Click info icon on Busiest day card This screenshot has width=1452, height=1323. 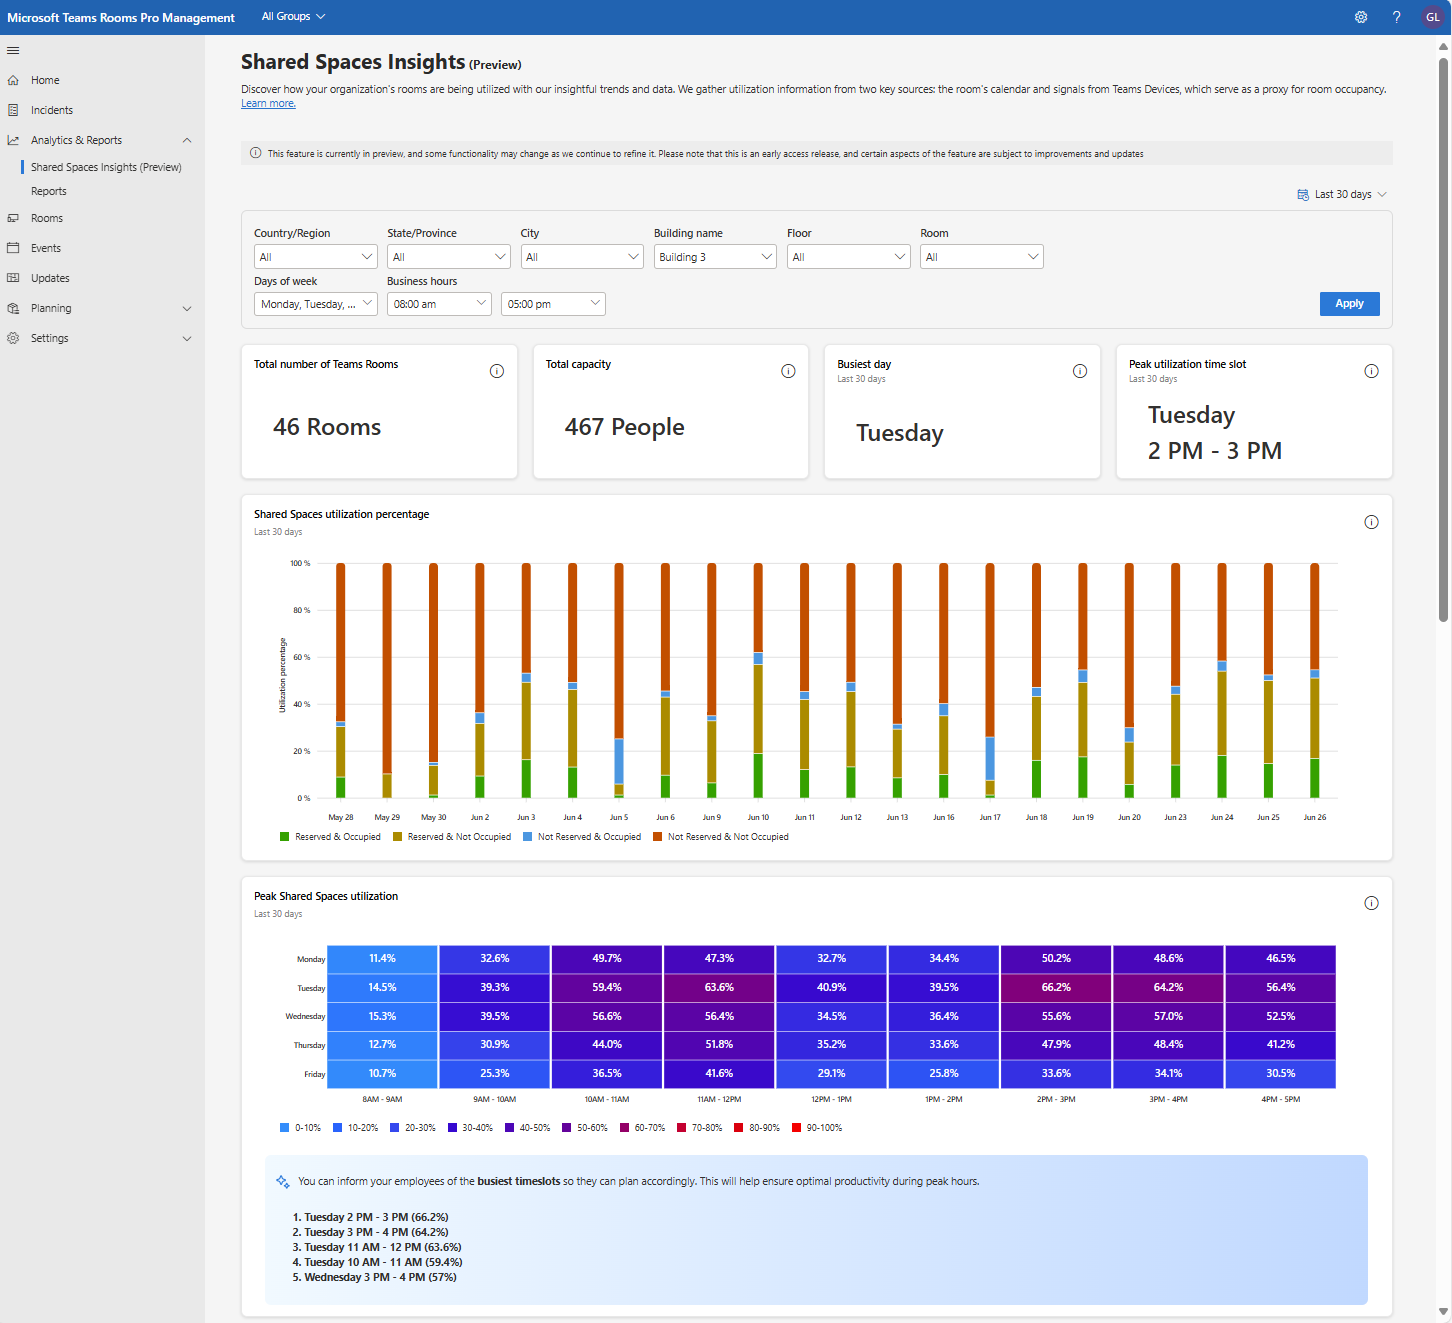[1080, 371]
